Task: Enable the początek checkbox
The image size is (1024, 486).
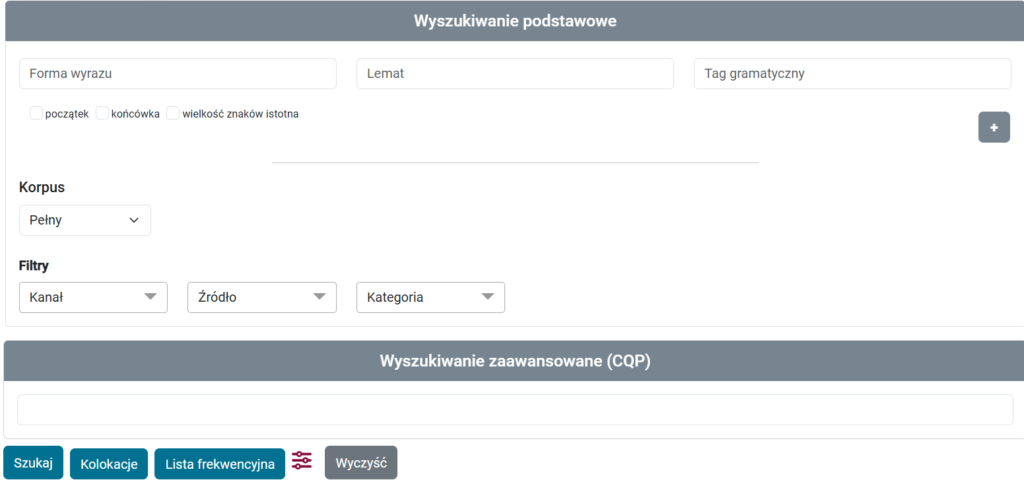Action: [x=37, y=114]
